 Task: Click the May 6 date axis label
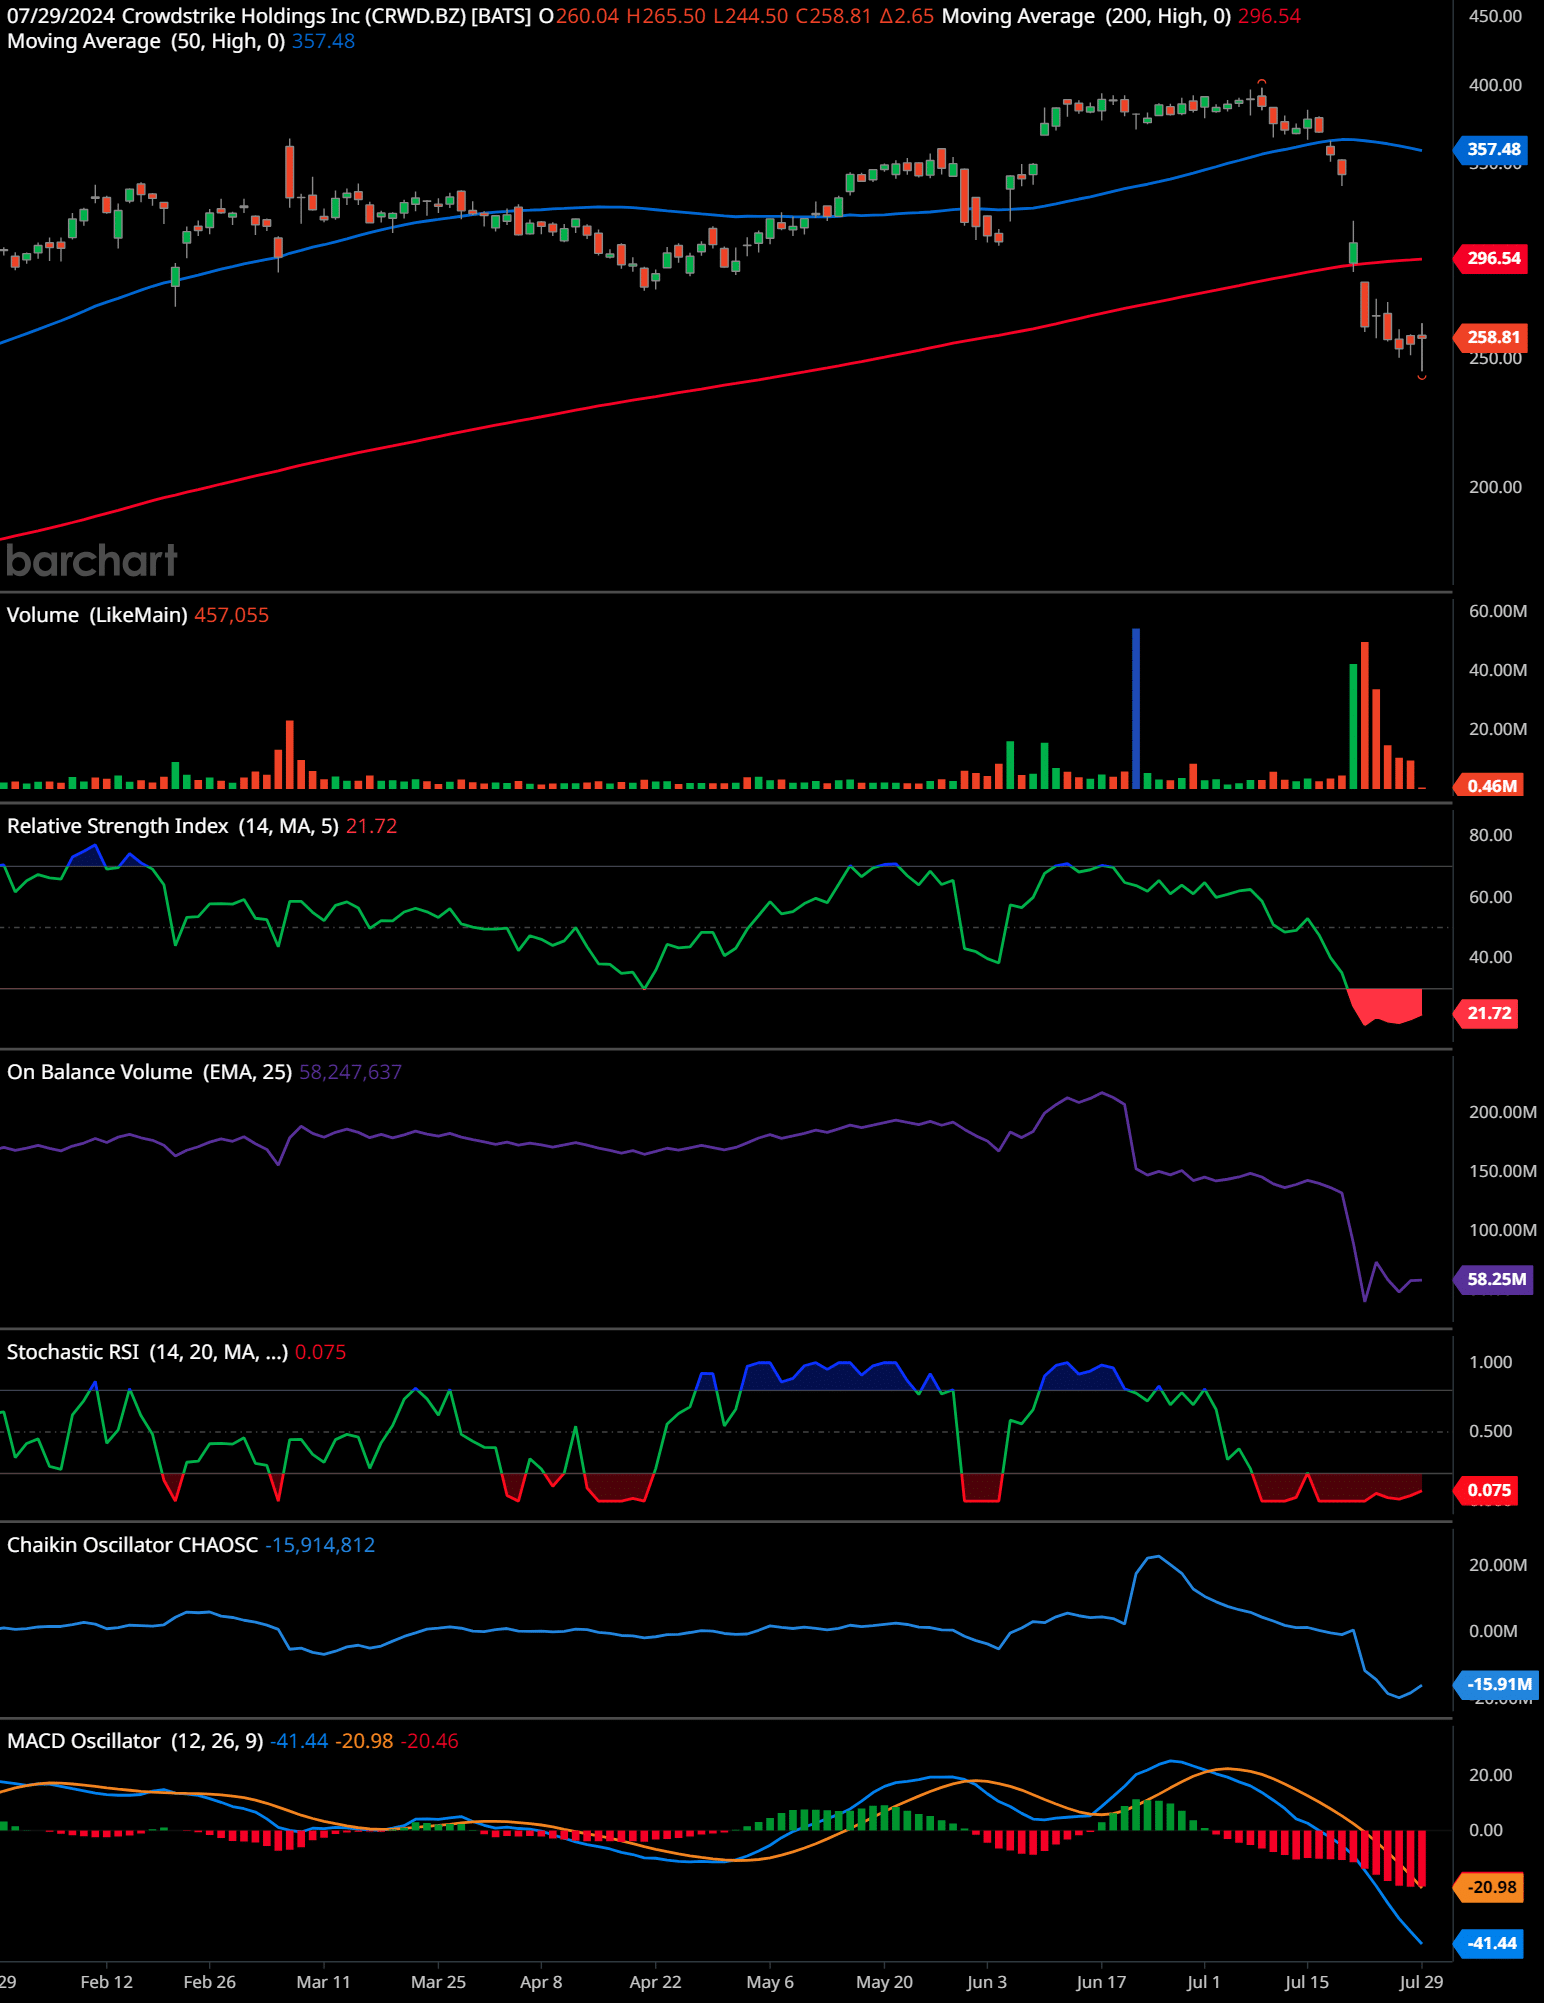(x=770, y=1982)
